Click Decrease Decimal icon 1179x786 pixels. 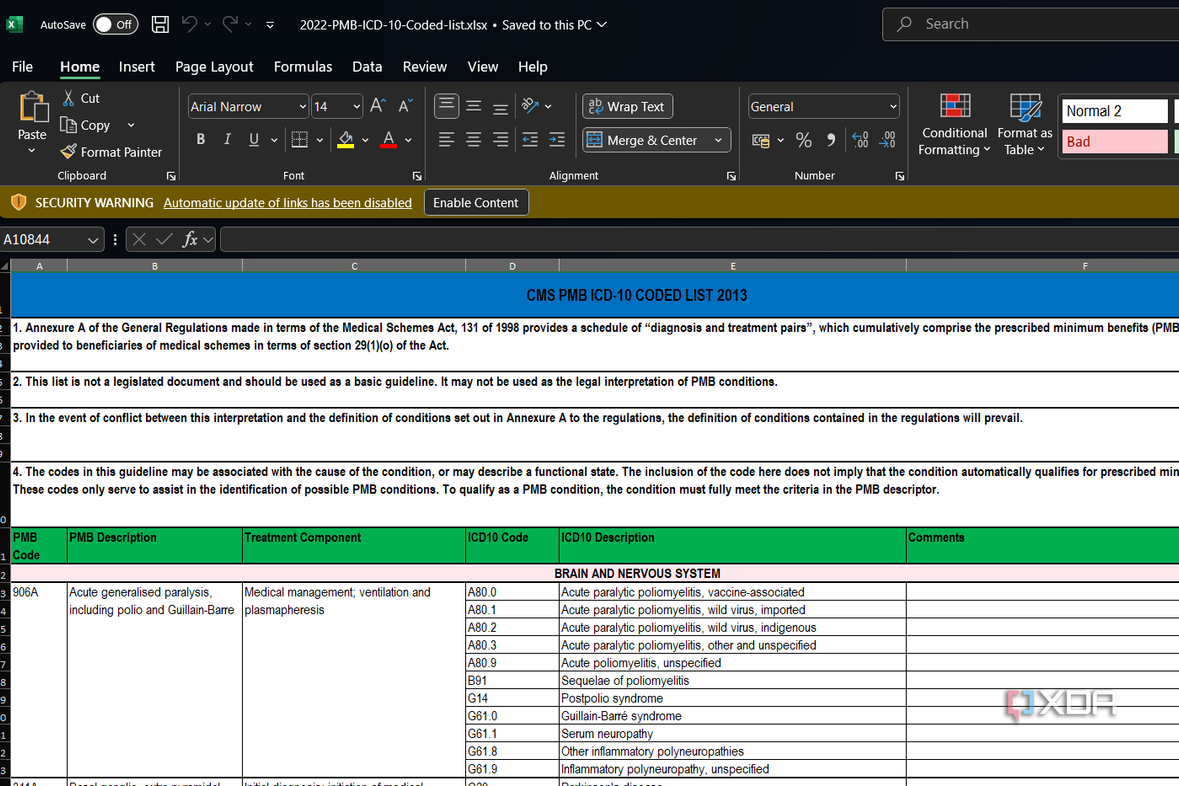[887, 140]
